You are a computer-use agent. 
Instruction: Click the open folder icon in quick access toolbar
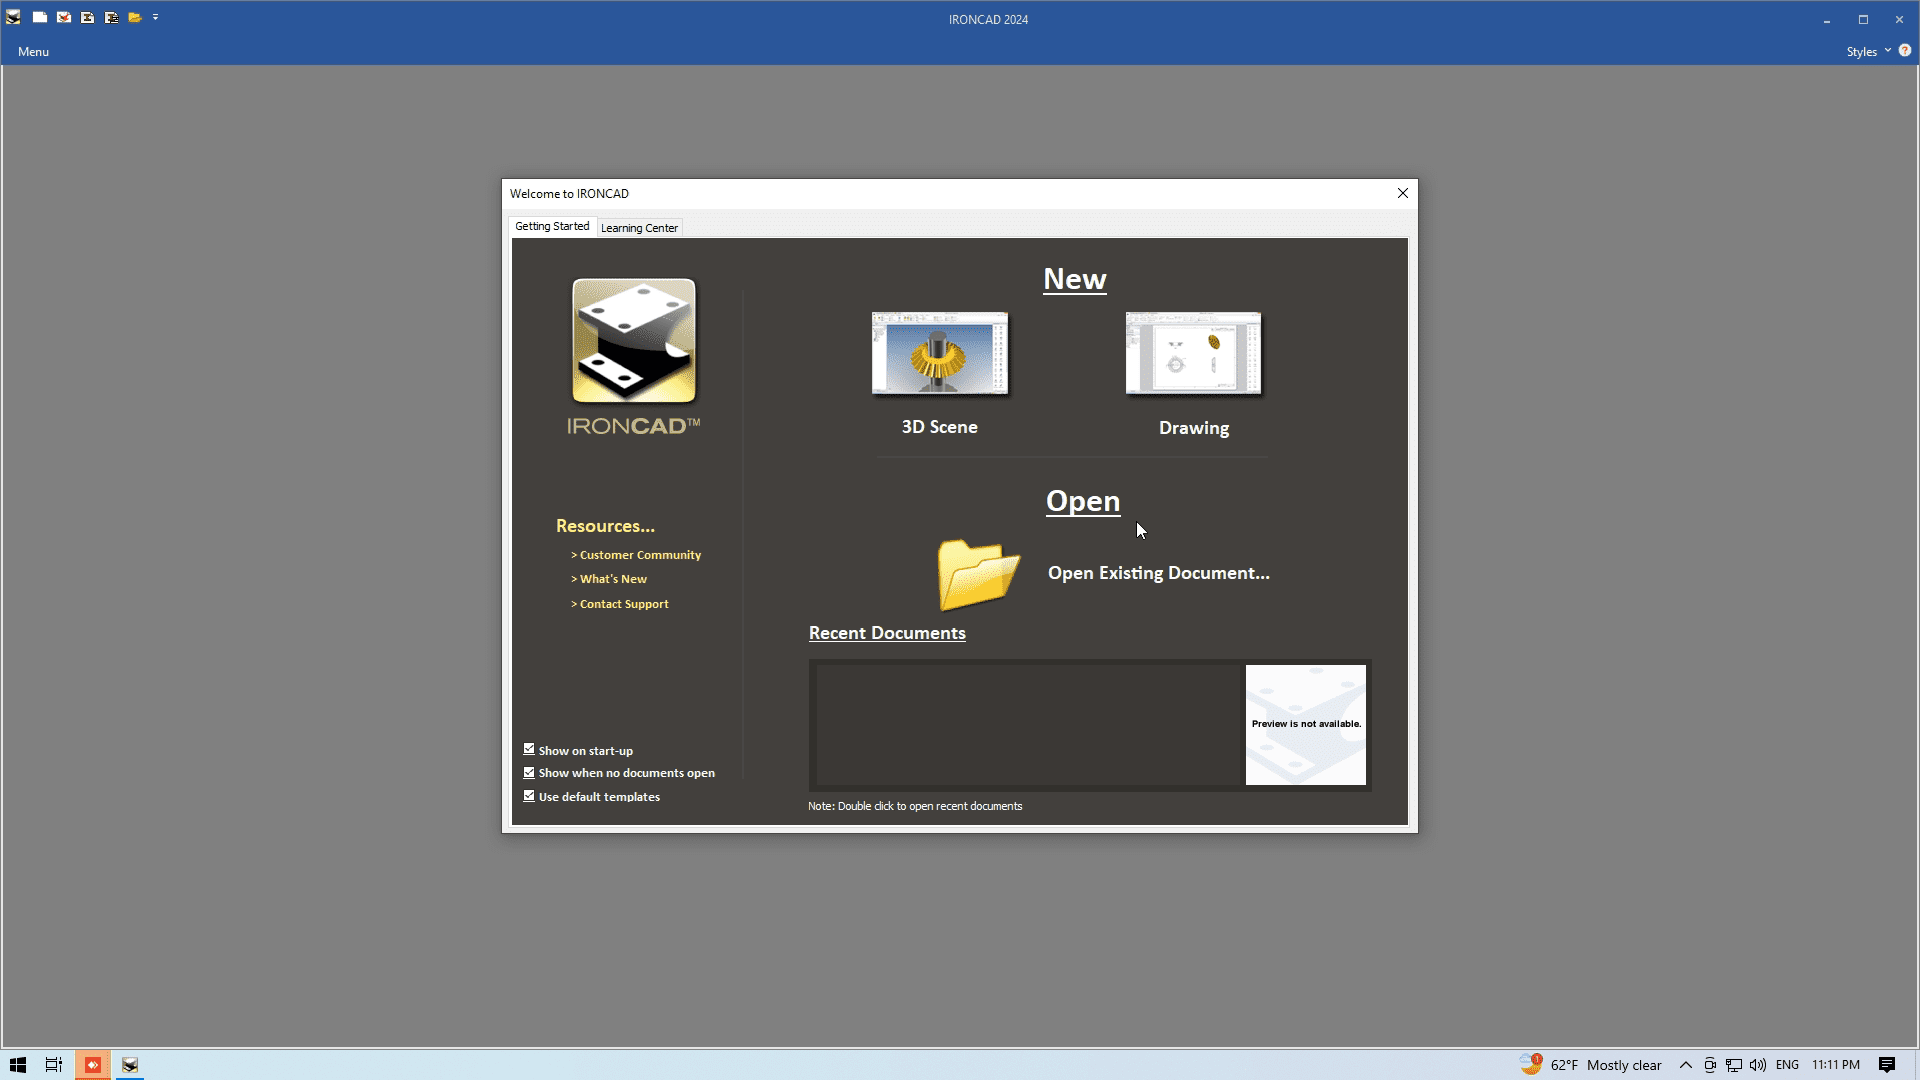[135, 18]
